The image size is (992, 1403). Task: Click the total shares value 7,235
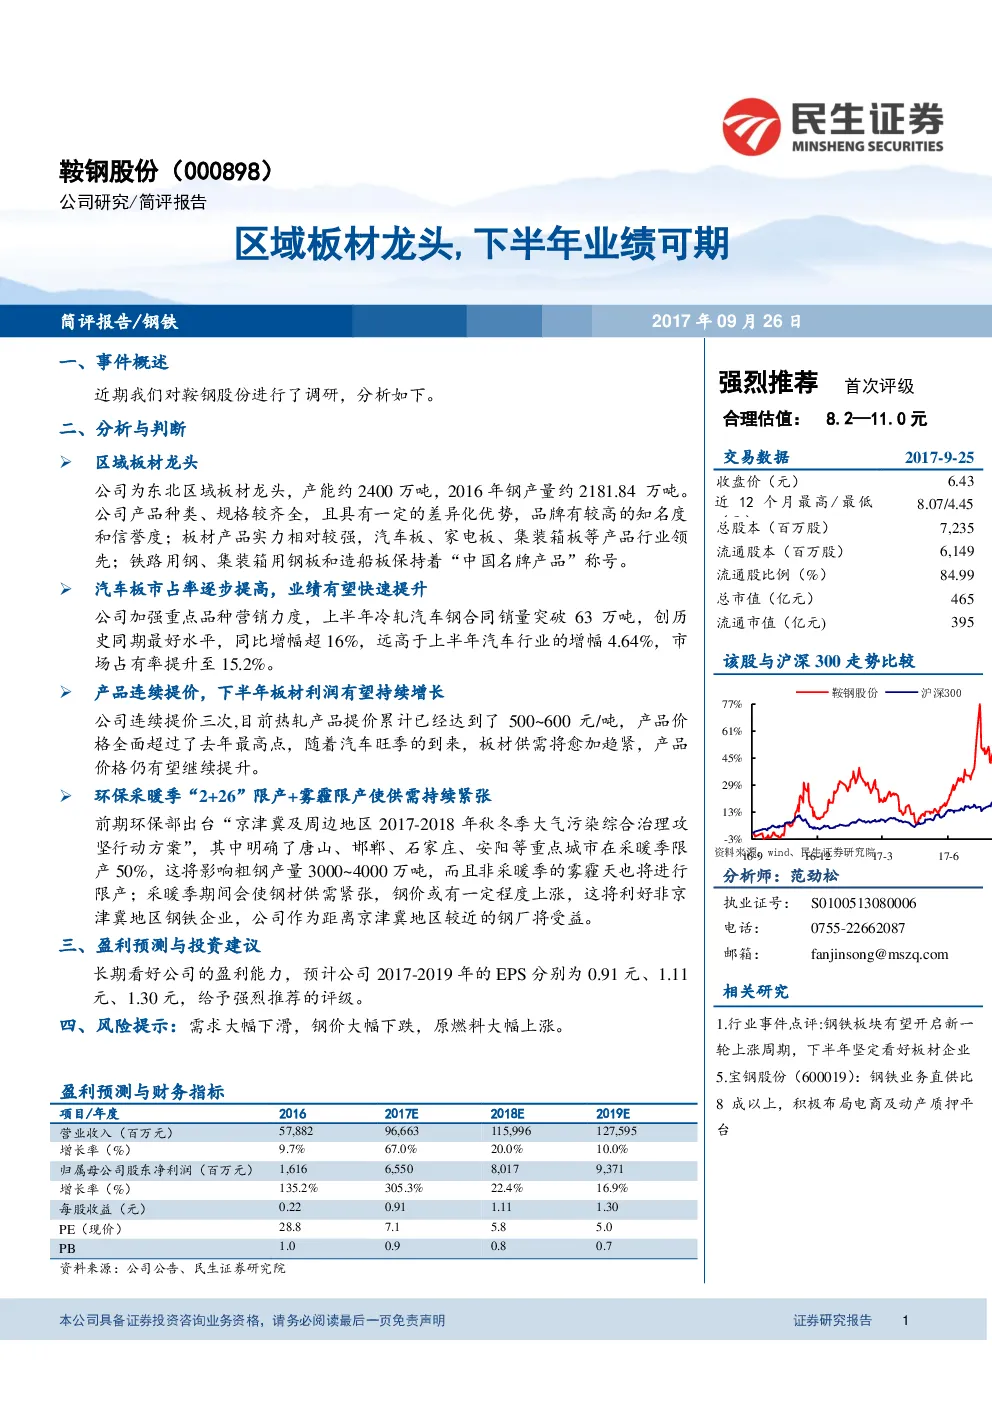tap(957, 528)
